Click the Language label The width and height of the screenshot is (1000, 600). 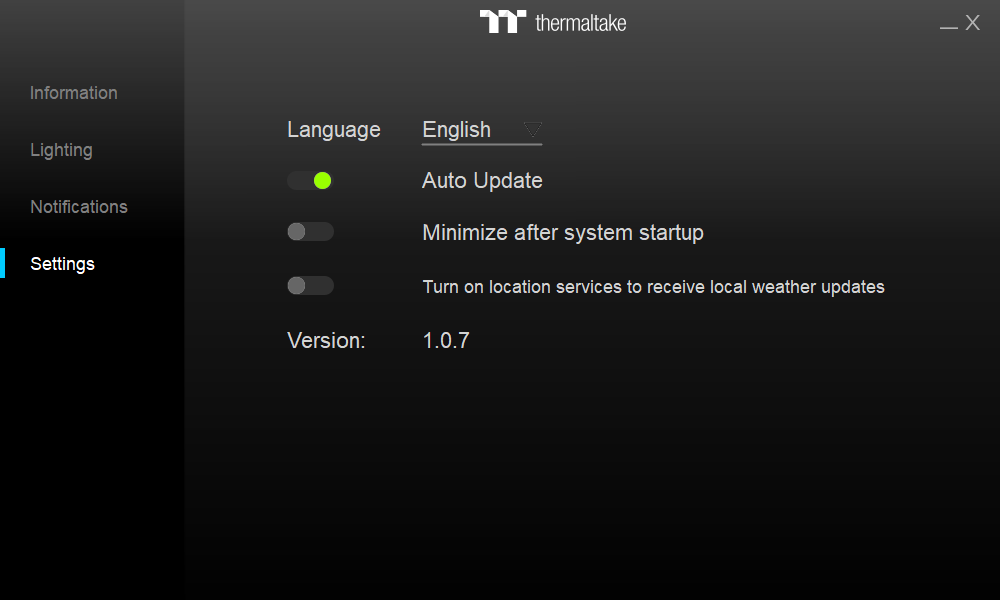(x=334, y=130)
